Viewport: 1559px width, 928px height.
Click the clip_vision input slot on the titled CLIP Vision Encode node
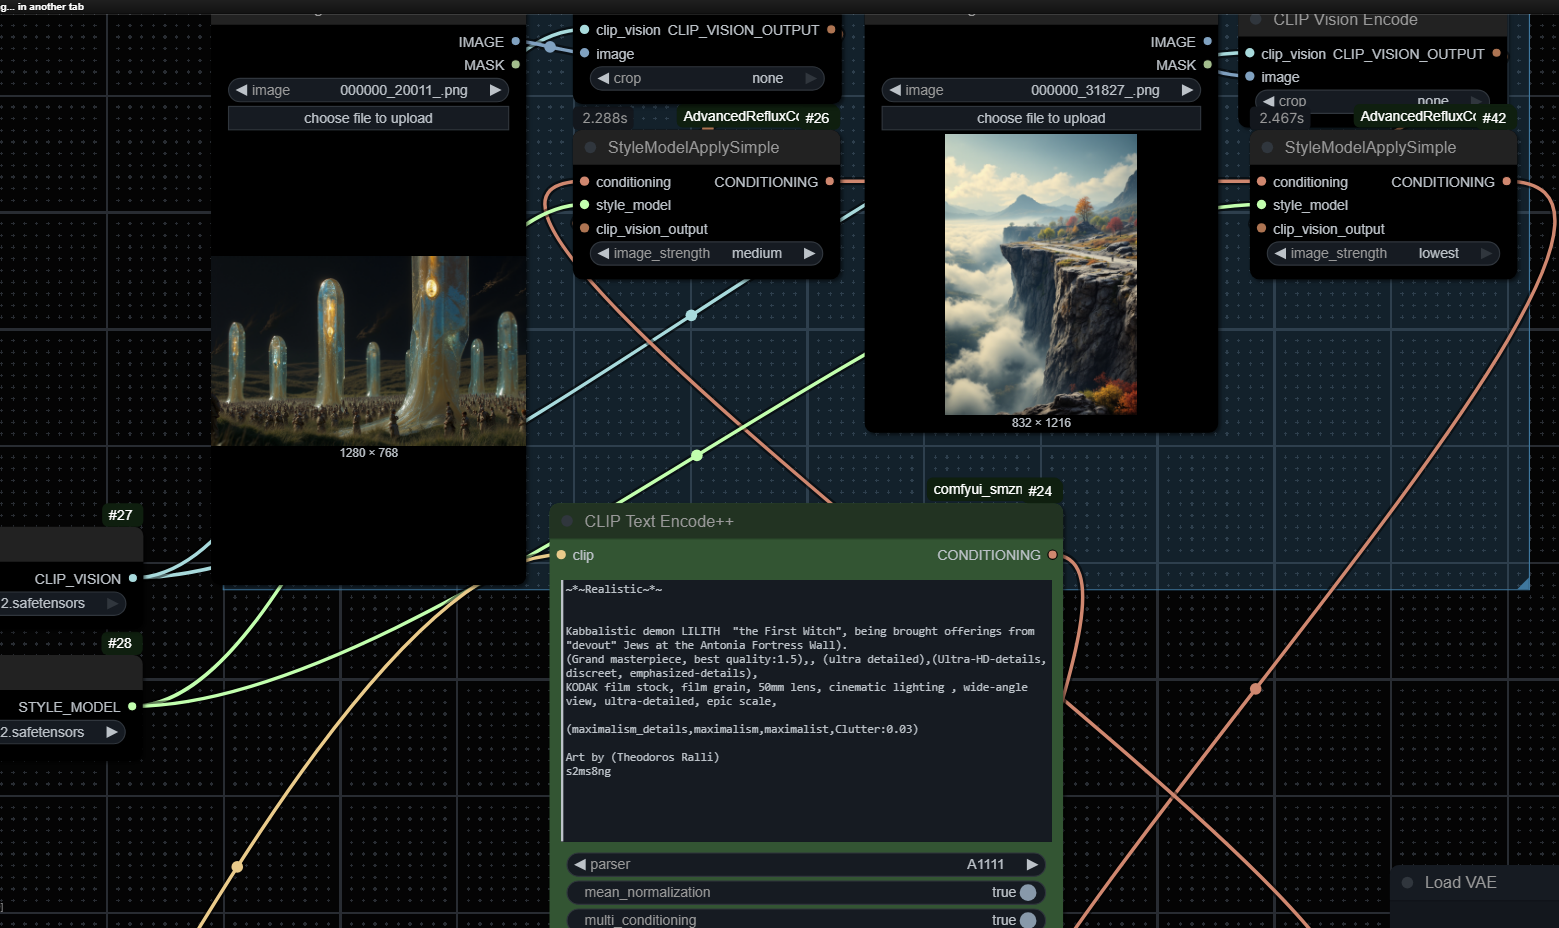coord(1250,54)
